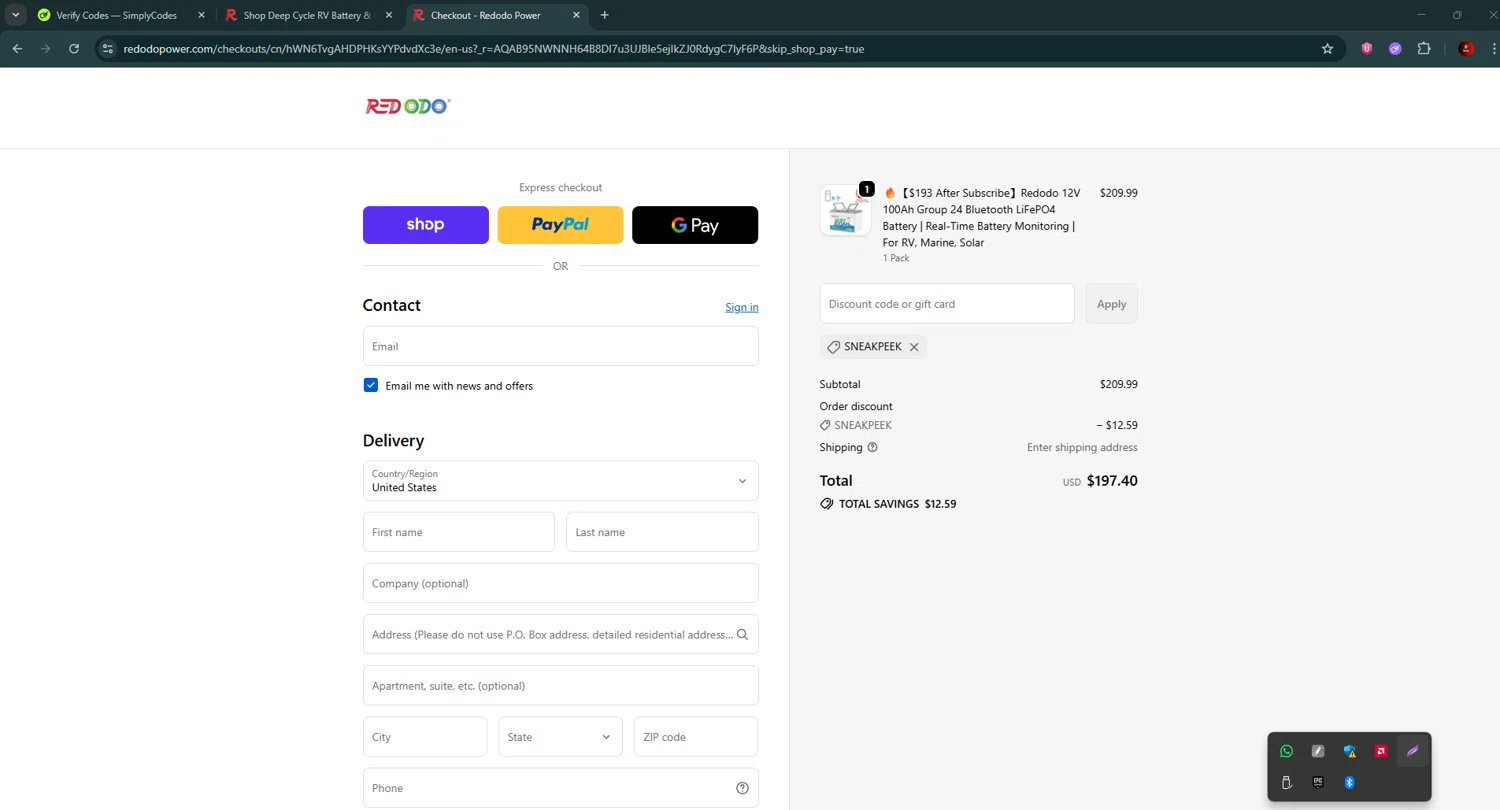Click address search magnifier icon
The image size is (1500, 810).
click(742, 635)
